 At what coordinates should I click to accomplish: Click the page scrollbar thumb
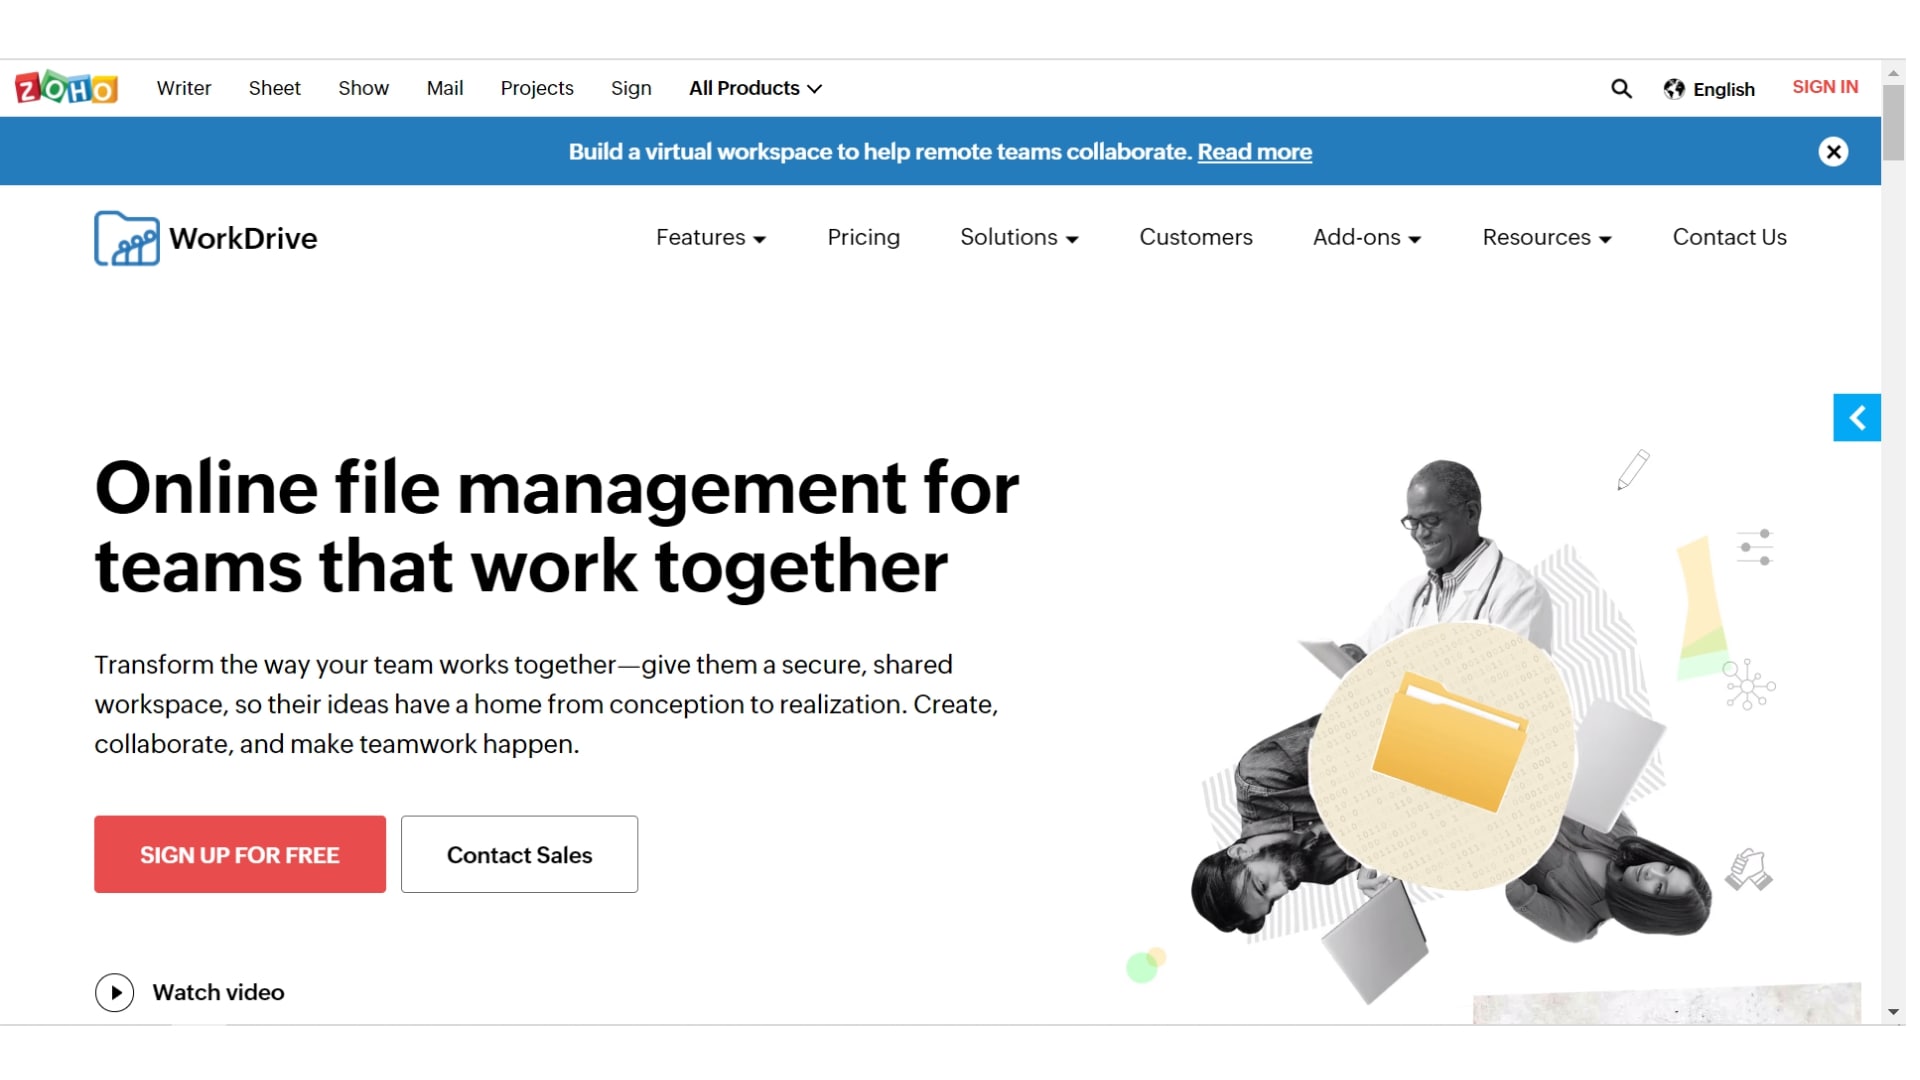point(1893,122)
